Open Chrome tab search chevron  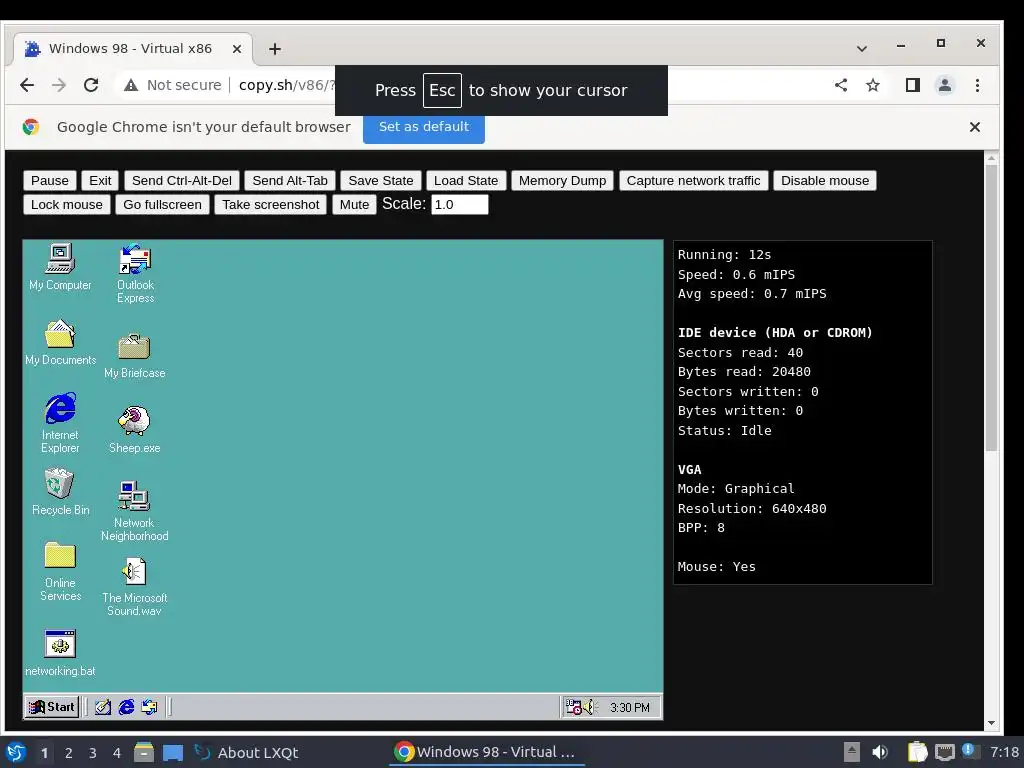pos(862,48)
